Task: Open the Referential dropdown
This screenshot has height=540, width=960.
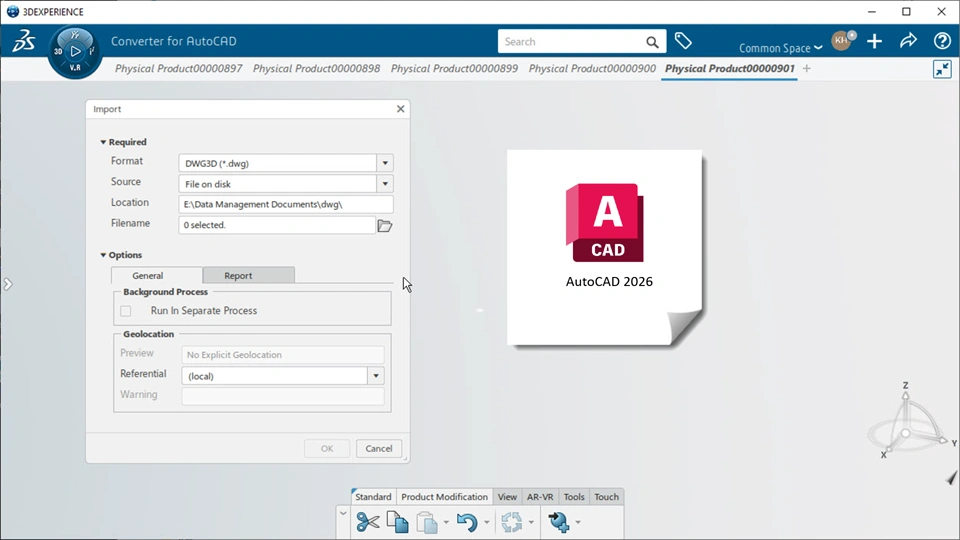Action: (x=376, y=376)
